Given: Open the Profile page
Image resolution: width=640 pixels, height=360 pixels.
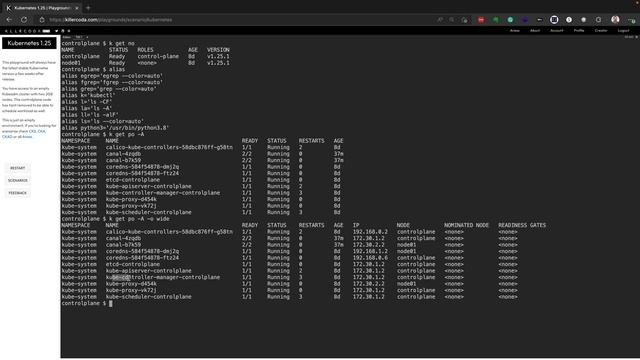Looking at the screenshot, I should pos(579,31).
